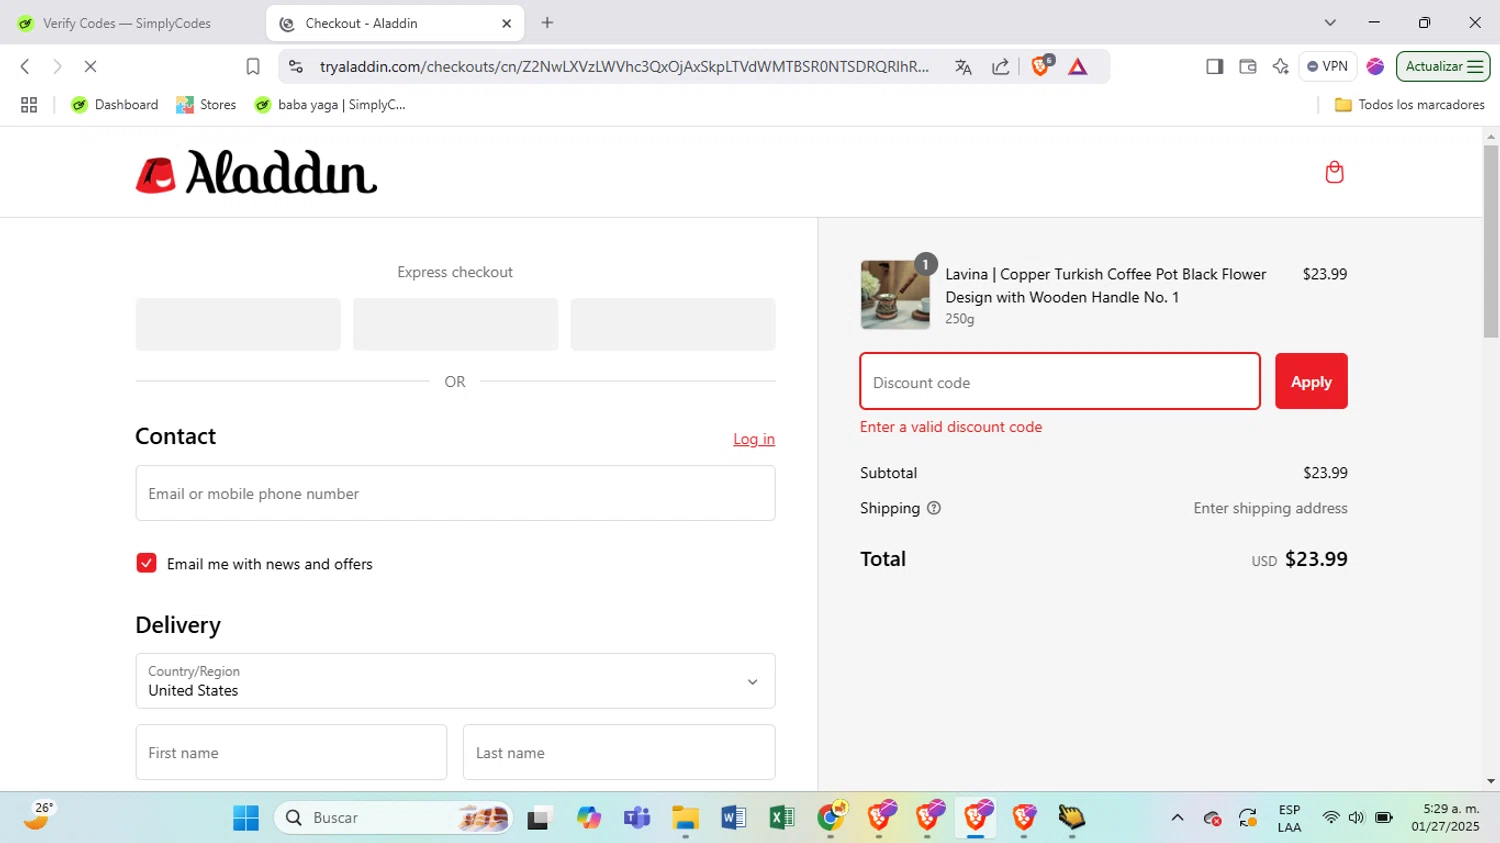
Task: Click the VPN button in toolbar
Action: pos(1327,66)
